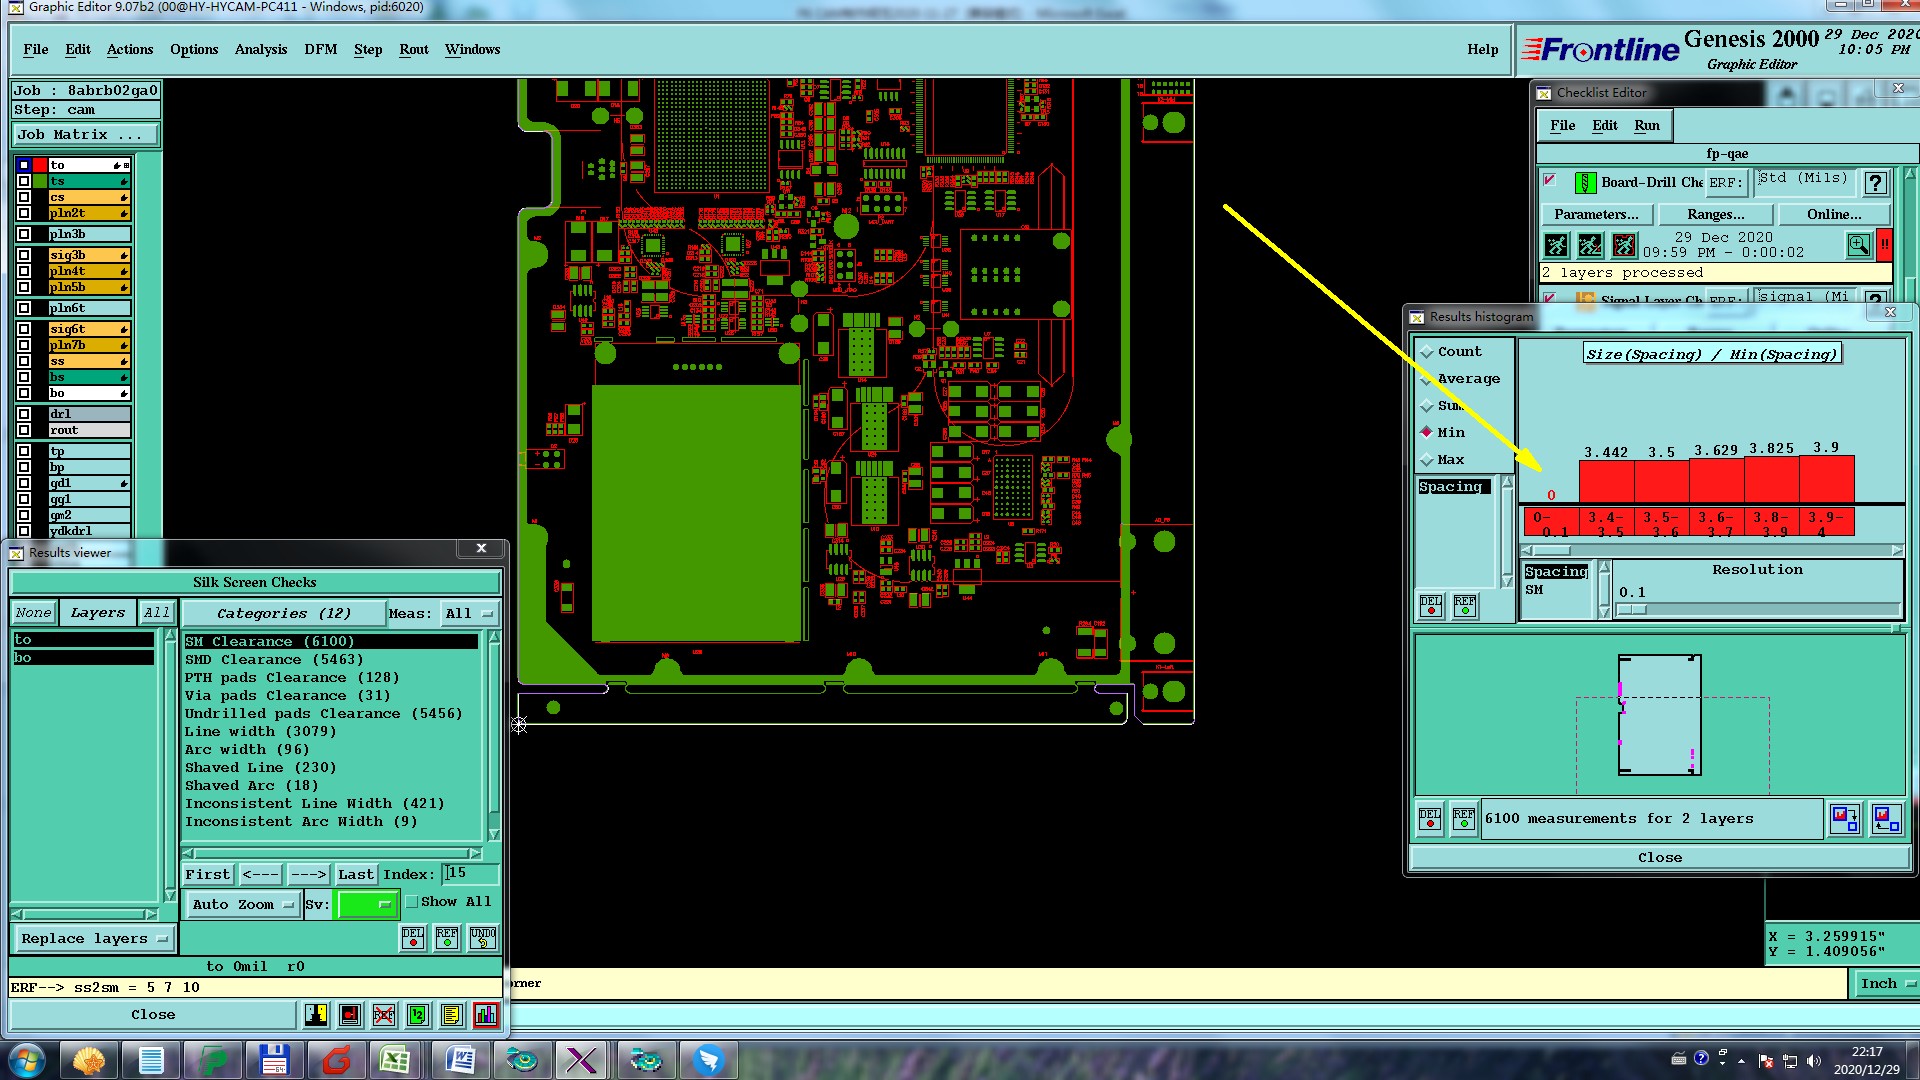Image resolution: width=1920 pixels, height=1080 pixels.
Task: Click the Index input field
Action: click(470, 874)
